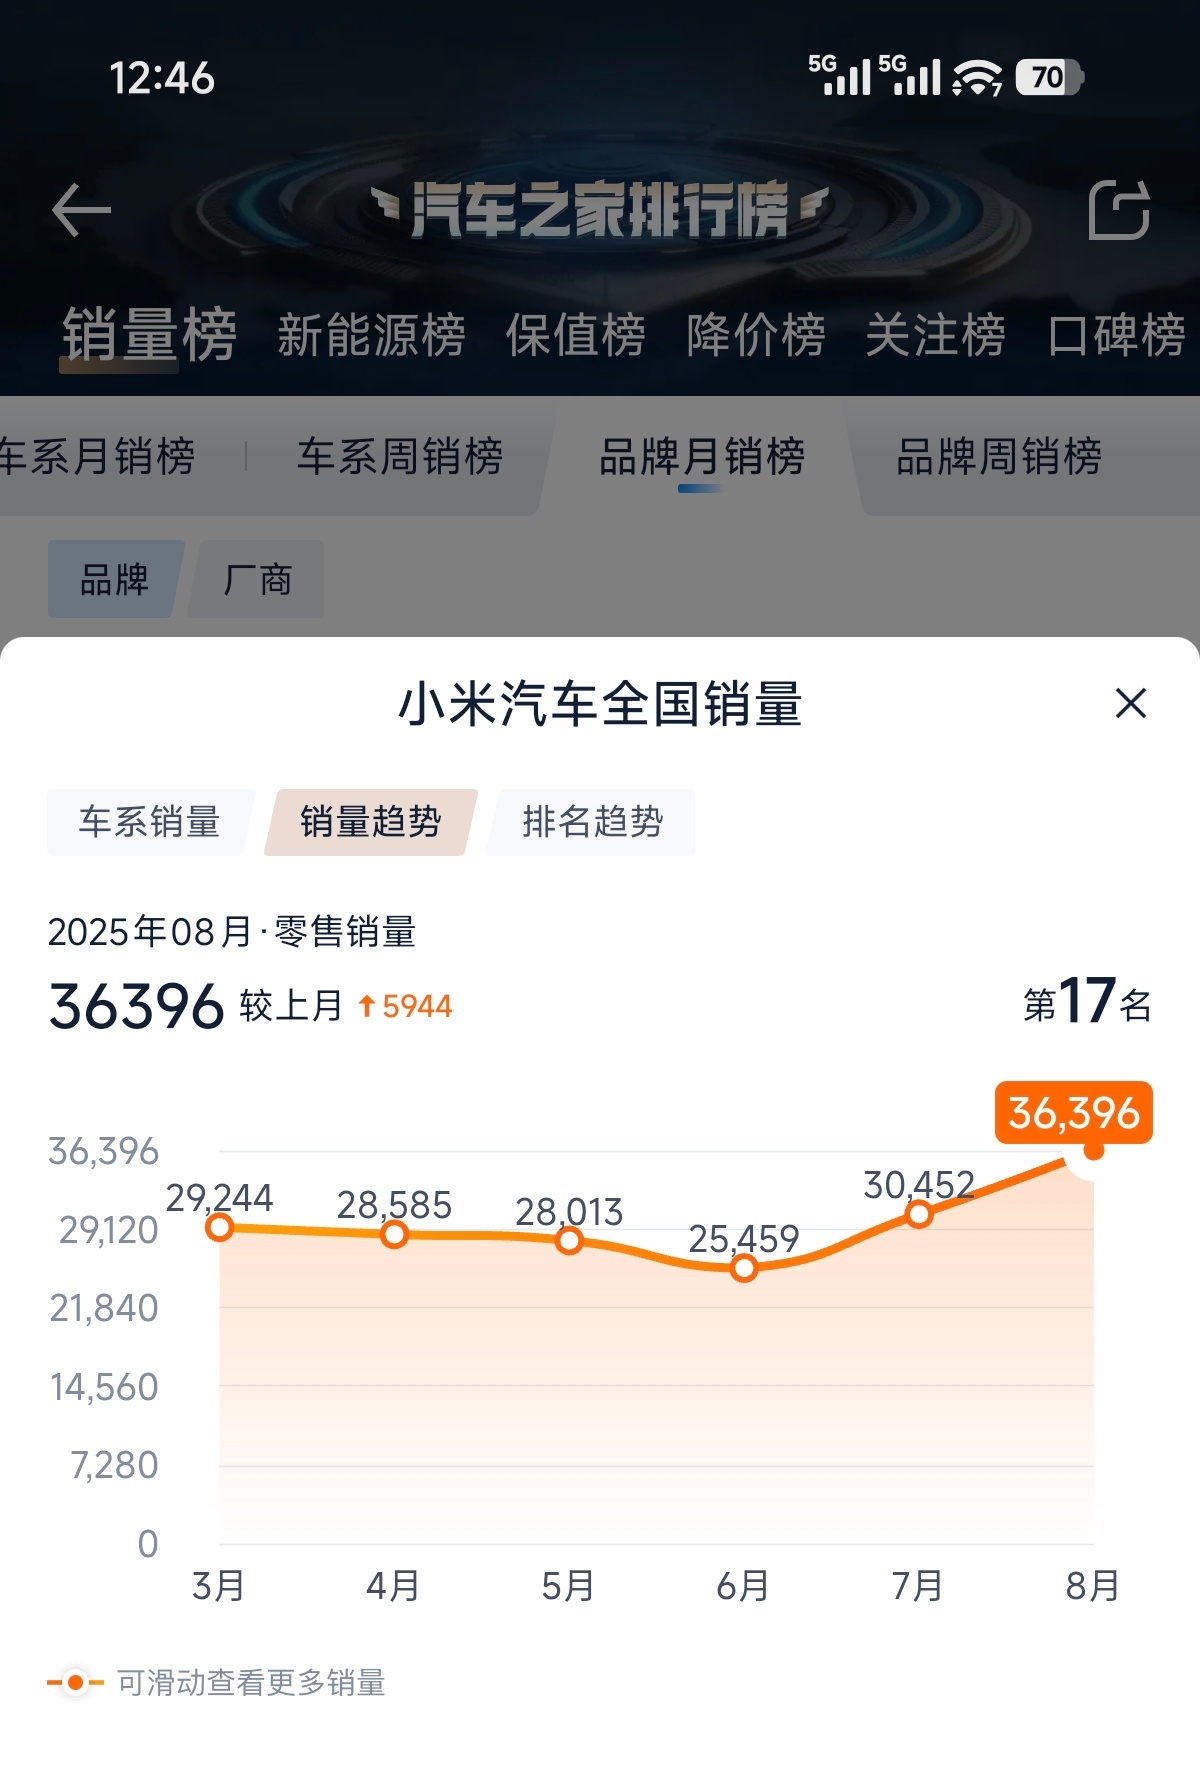Screen dimensions: 1200x1773
Task: Switch to 品牌周销榜 sub-tab
Action: pos(999,457)
